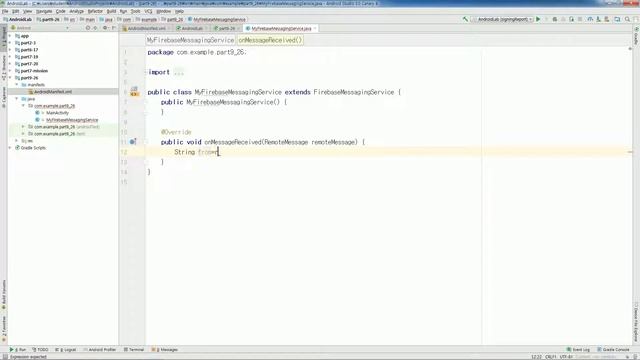Image resolution: width=640 pixels, height=360 pixels.
Task: Open the Tools menu
Action: (136, 11)
